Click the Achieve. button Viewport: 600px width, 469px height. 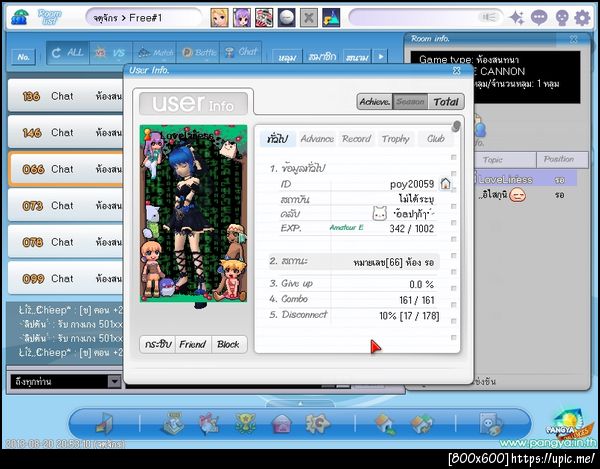pos(375,102)
